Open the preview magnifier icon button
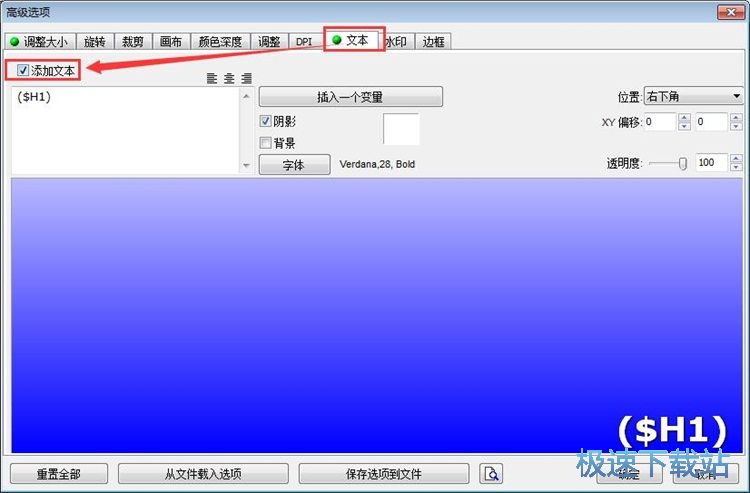Image resolution: width=750 pixels, height=493 pixels. click(x=491, y=473)
